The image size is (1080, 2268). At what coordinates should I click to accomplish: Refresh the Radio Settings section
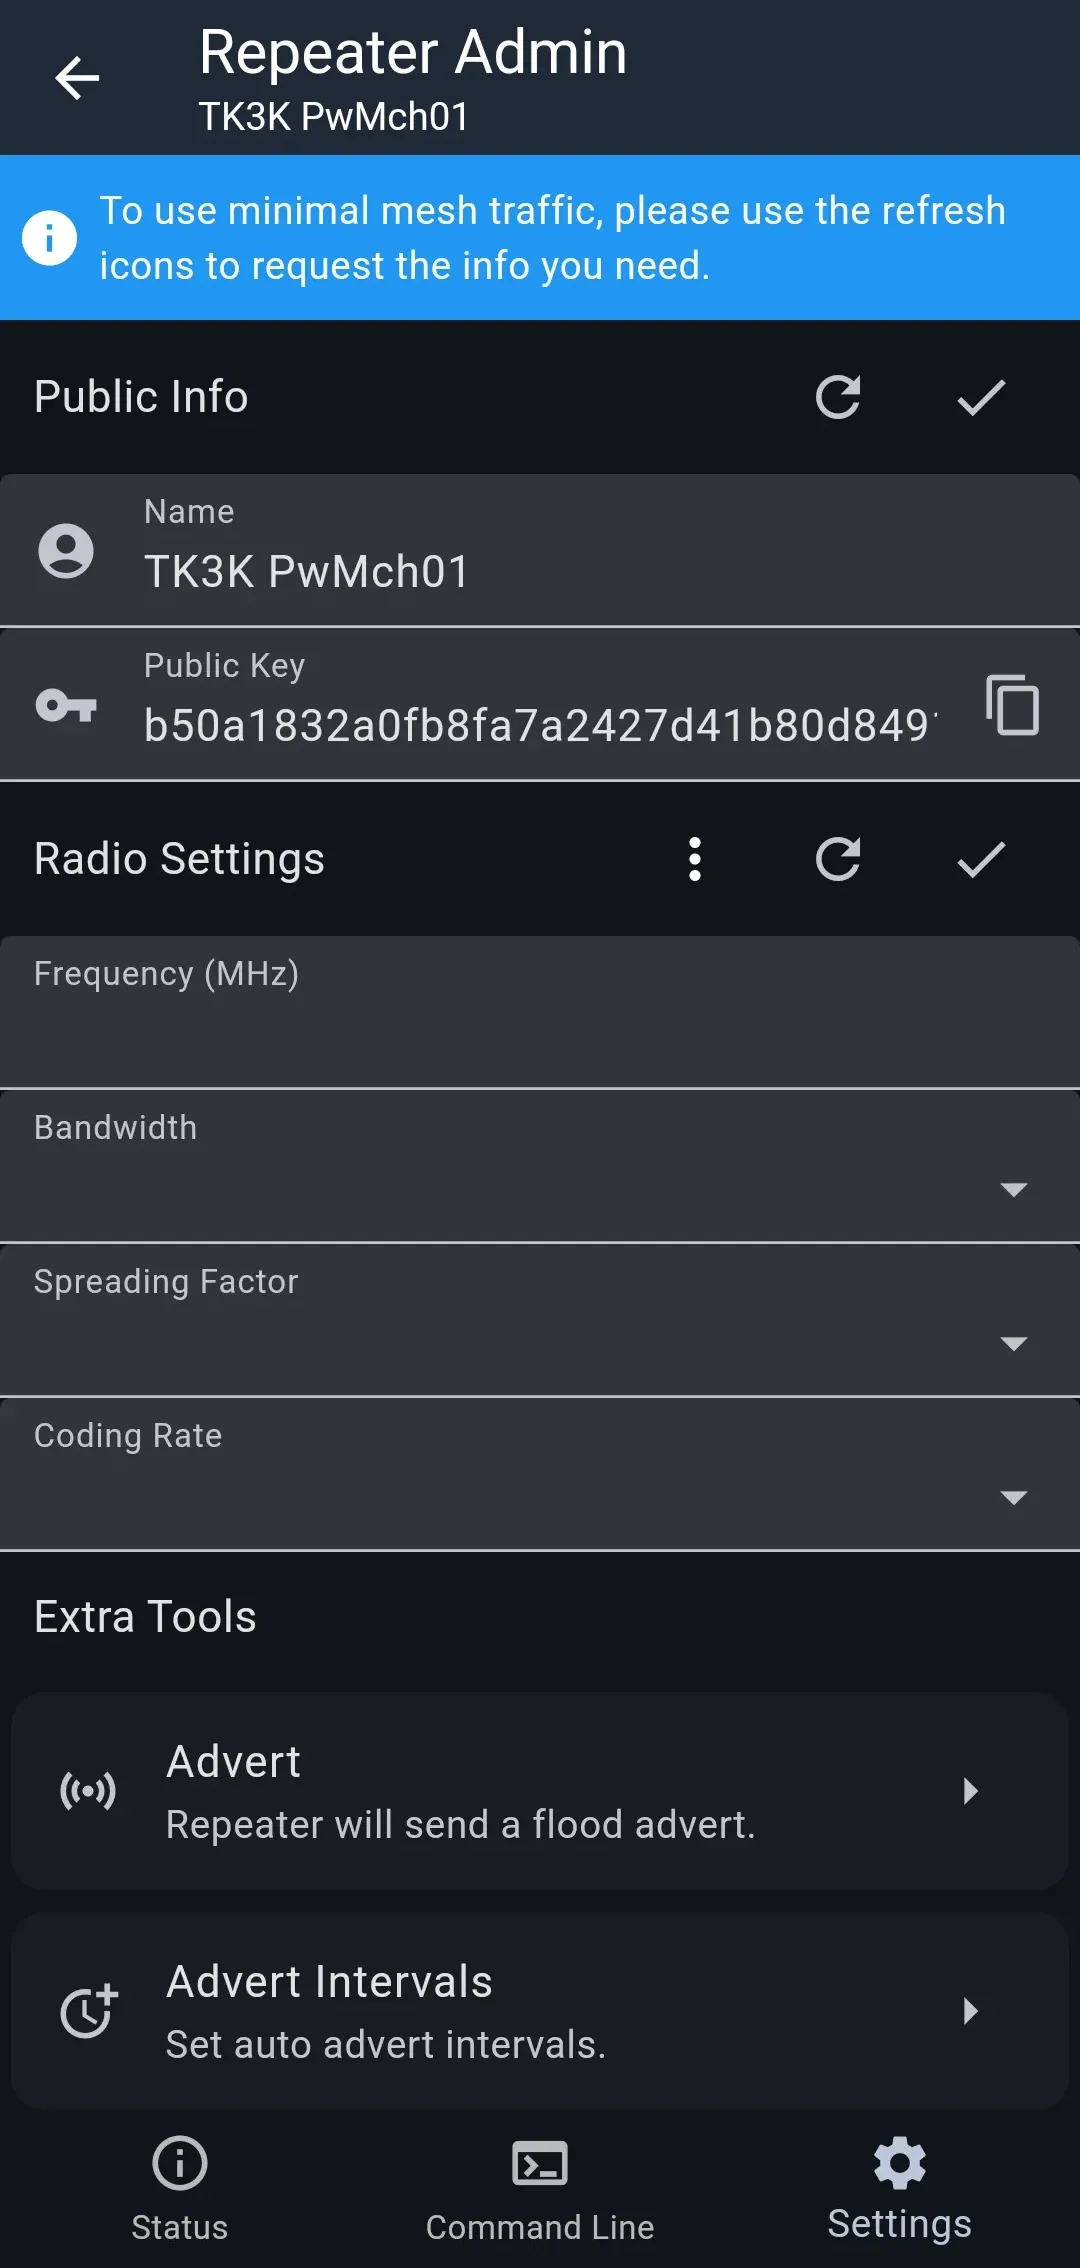(838, 859)
